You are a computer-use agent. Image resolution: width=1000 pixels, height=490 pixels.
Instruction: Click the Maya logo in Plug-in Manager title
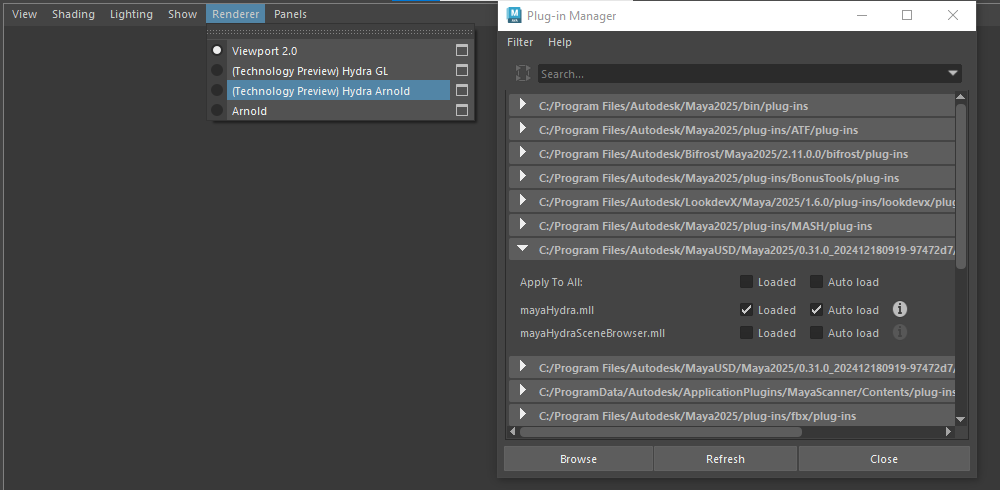pos(513,15)
